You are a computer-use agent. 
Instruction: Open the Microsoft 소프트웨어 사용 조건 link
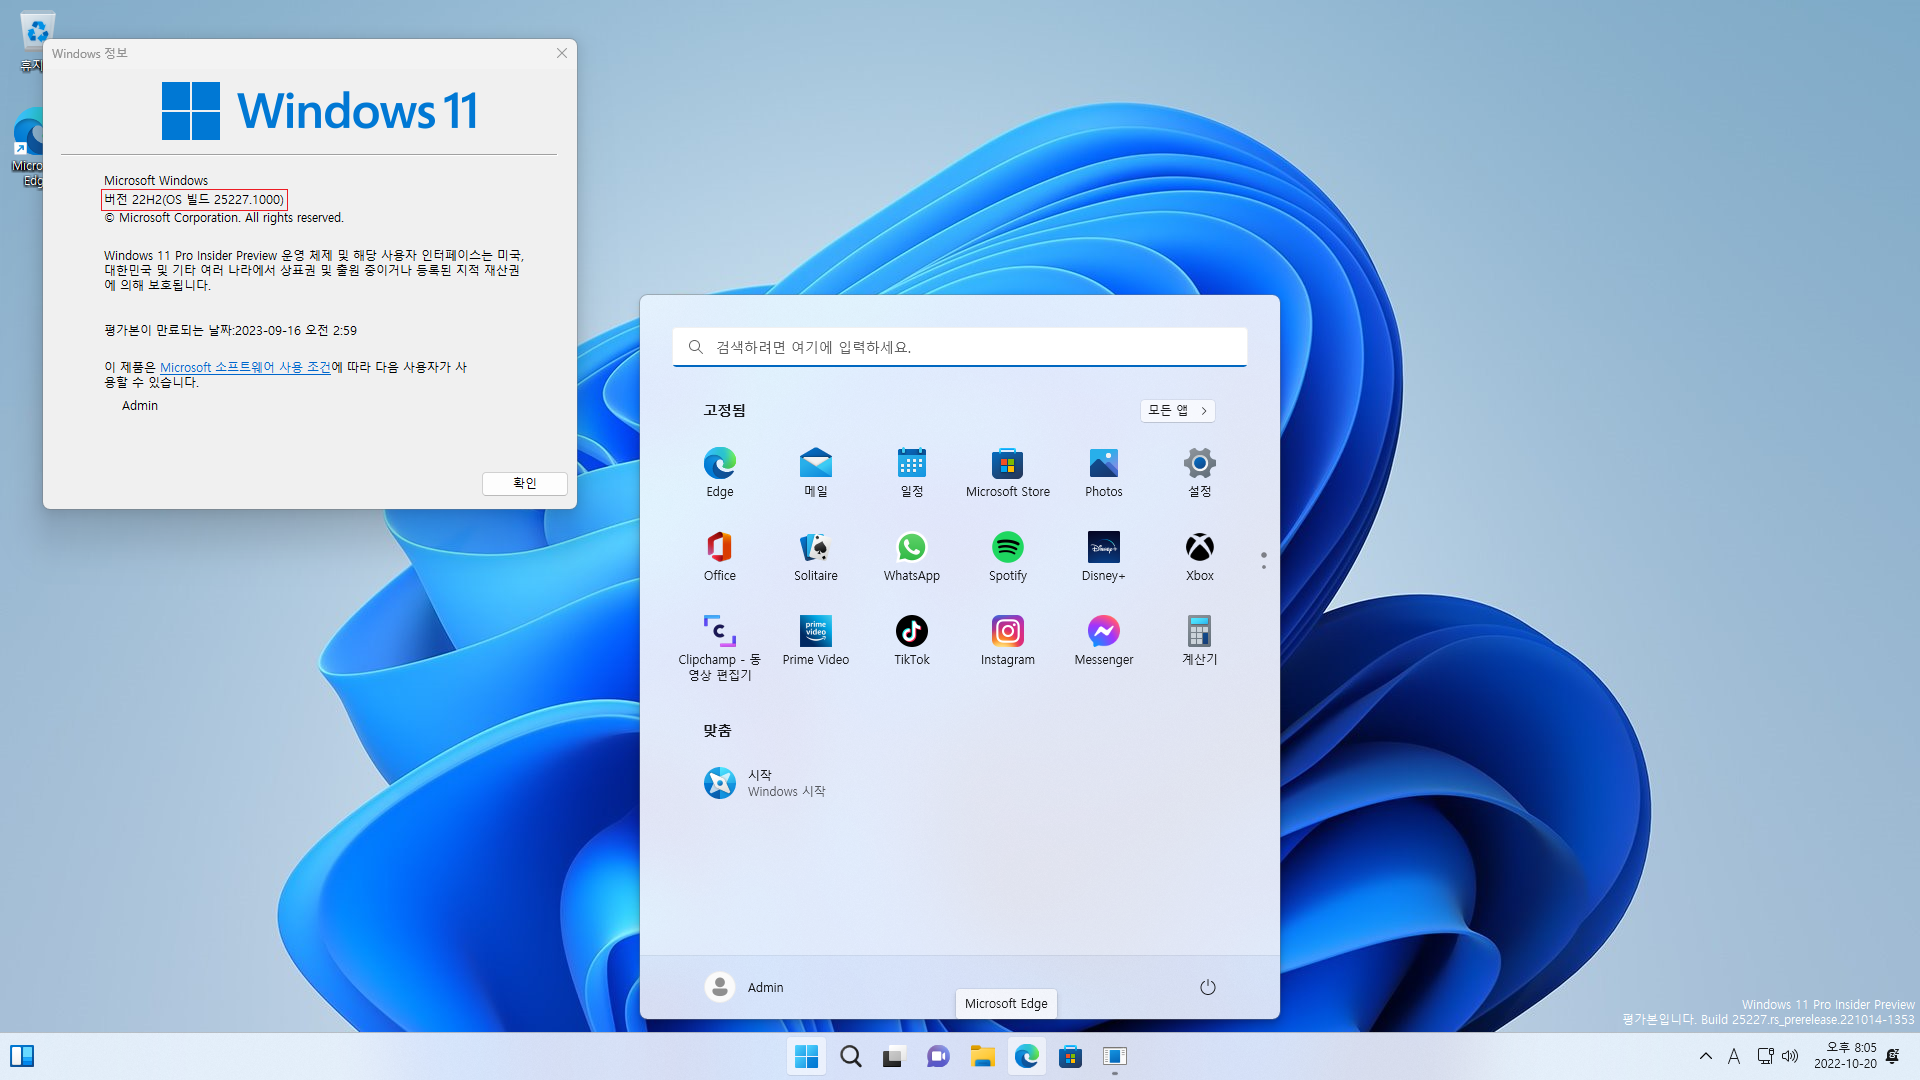point(245,367)
